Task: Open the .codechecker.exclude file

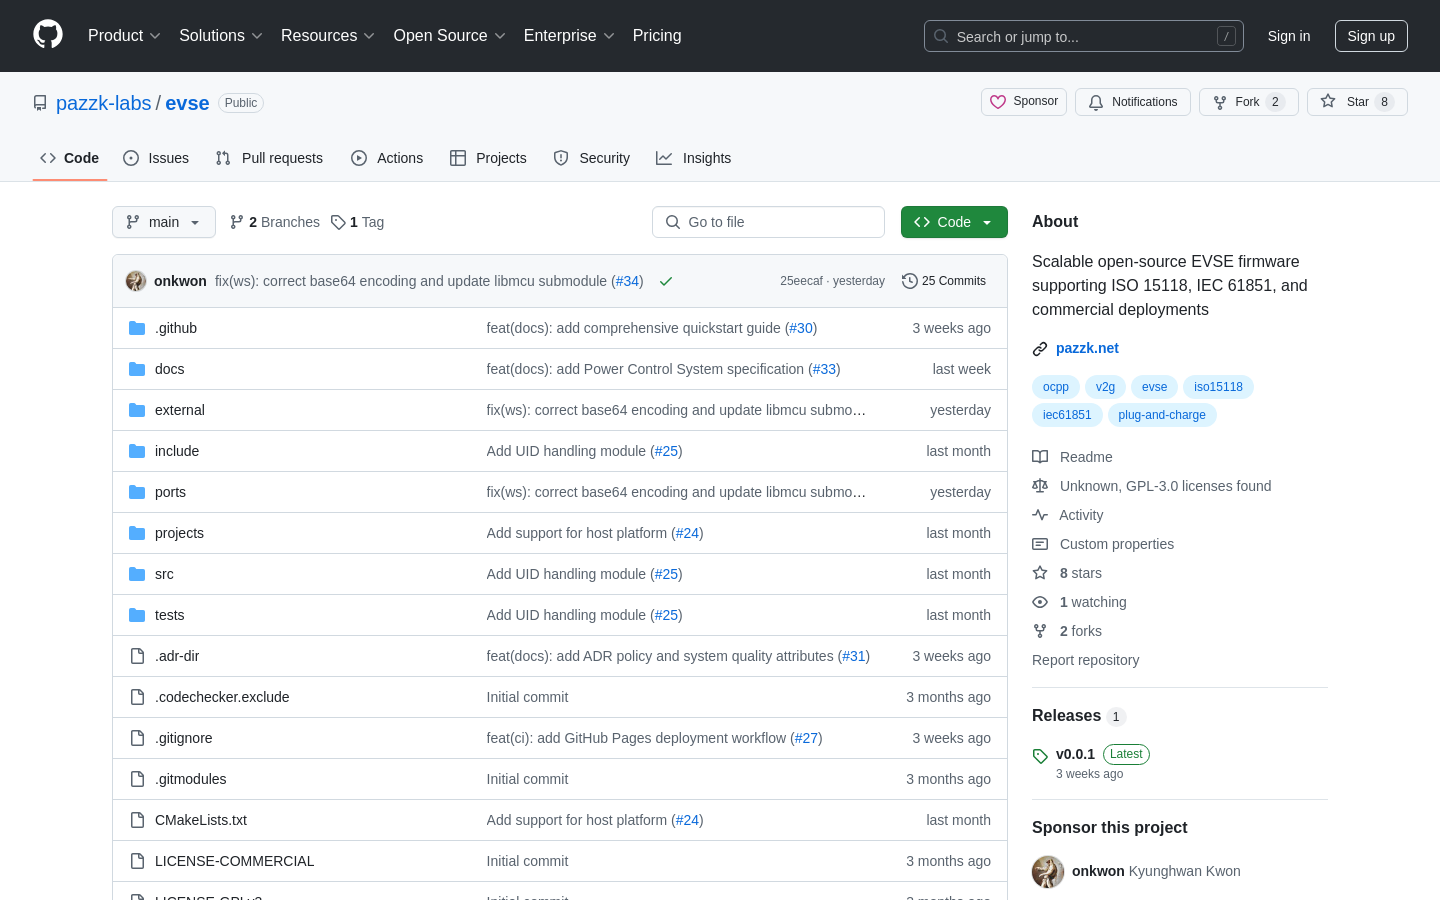Action: point(222,697)
